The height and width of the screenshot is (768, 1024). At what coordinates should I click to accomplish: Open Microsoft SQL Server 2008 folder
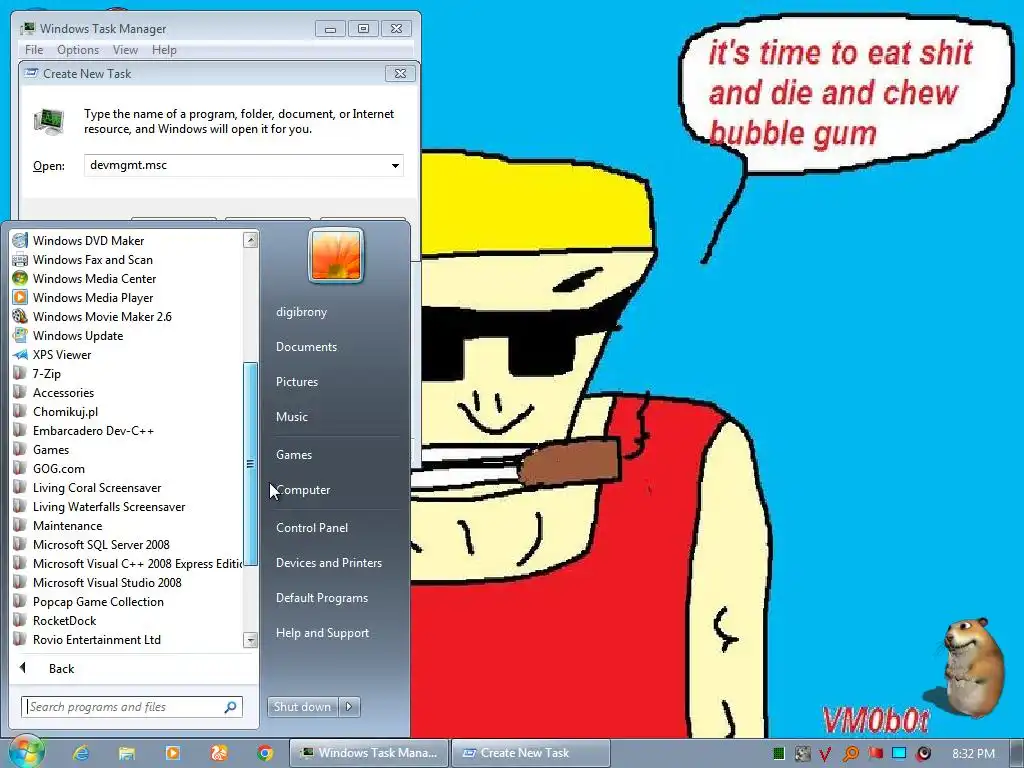[x=101, y=544]
